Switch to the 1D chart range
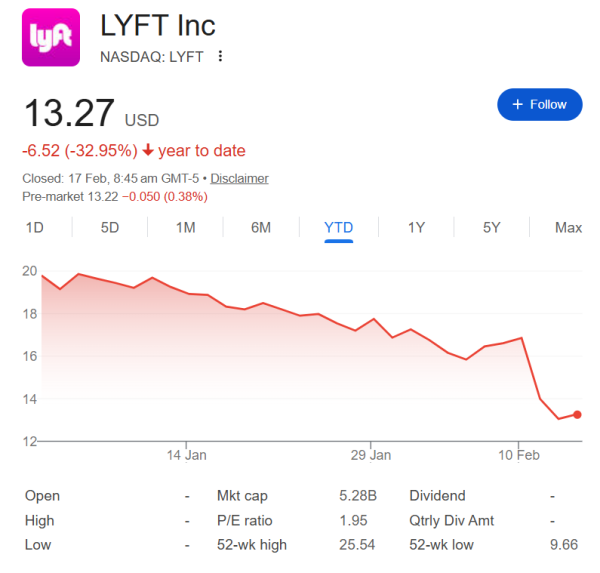 pyautogui.click(x=34, y=227)
